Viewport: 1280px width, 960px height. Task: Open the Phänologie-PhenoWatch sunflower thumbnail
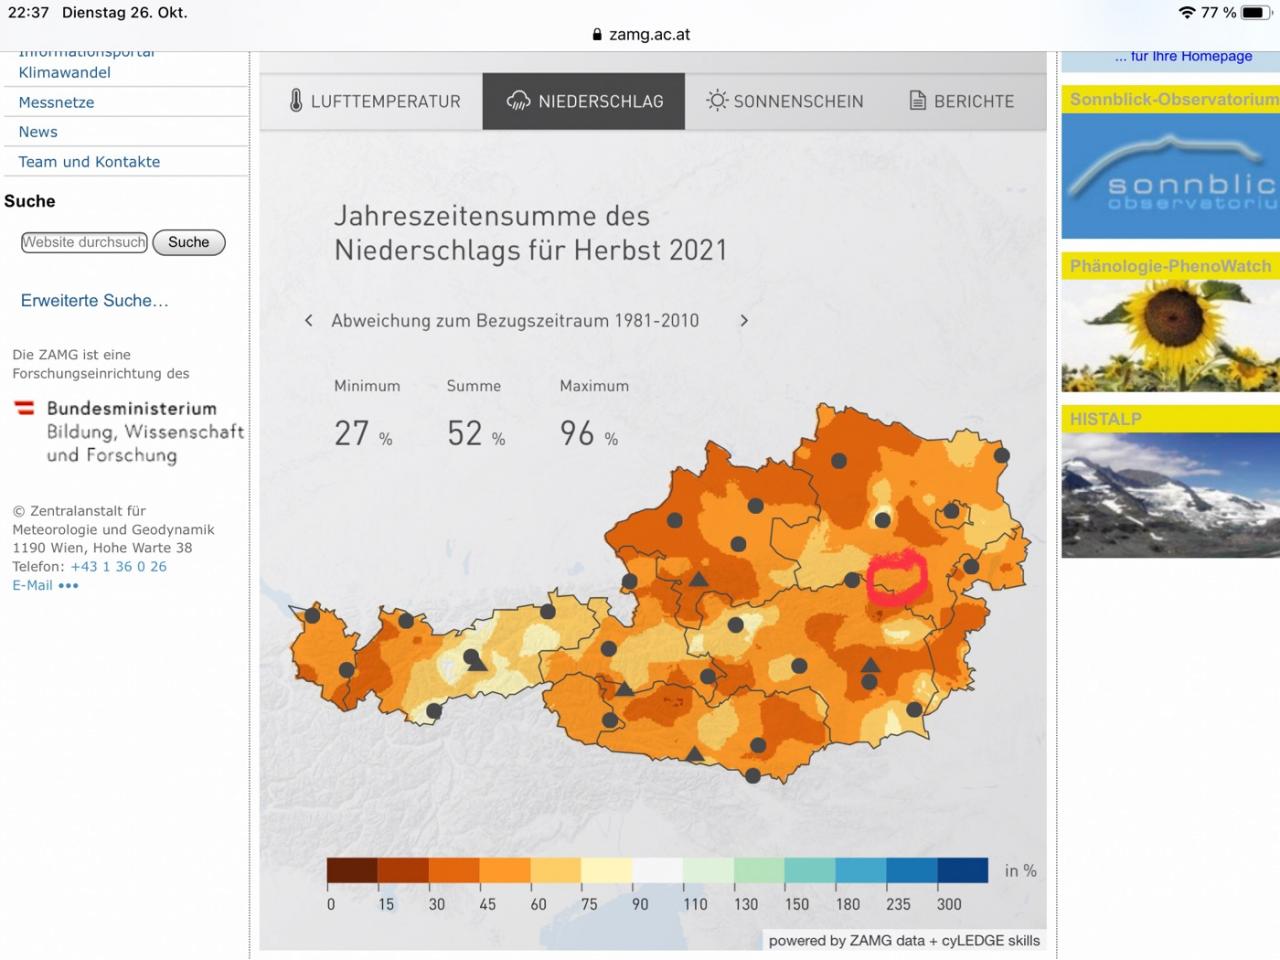coord(1170,335)
